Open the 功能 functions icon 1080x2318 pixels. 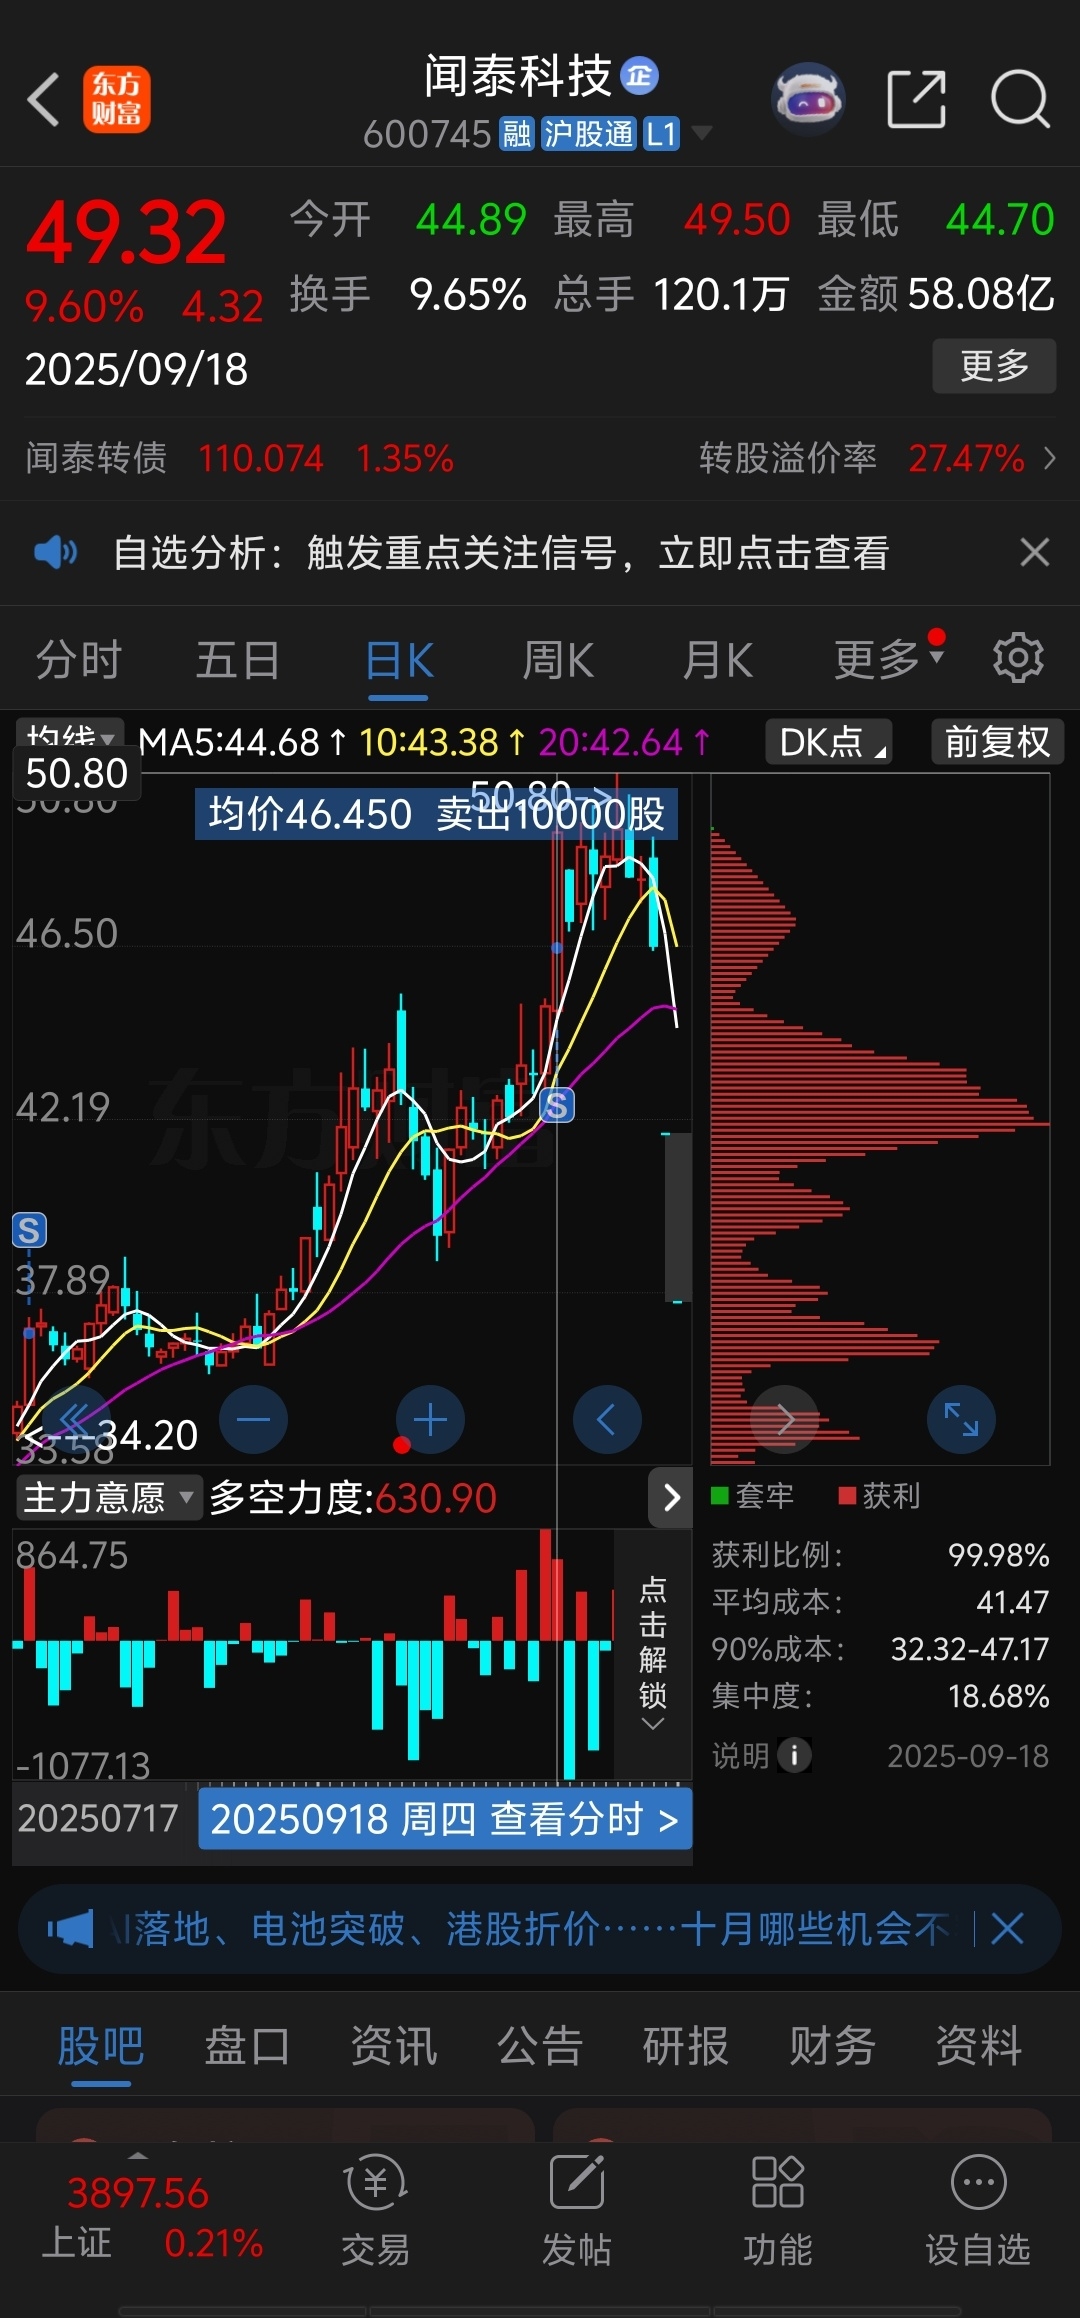(777, 2212)
